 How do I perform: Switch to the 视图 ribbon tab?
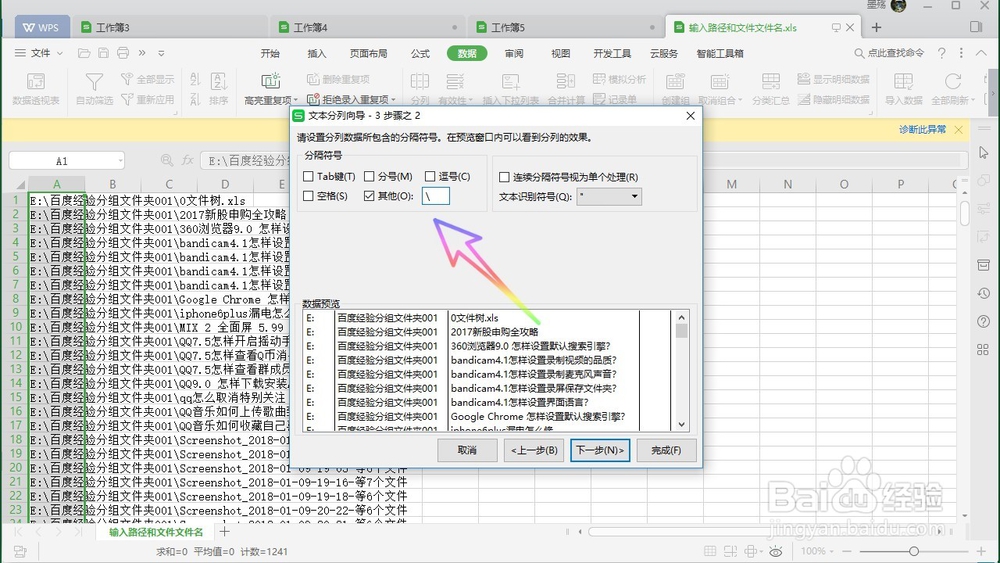point(561,54)
